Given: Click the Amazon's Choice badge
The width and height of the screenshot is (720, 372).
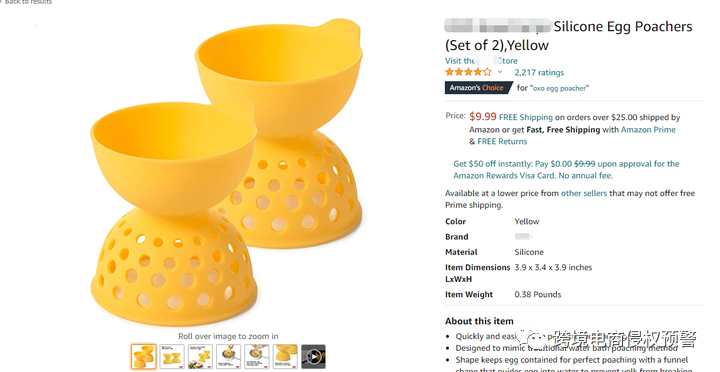Looking at the screenshot, I should 478,88.
